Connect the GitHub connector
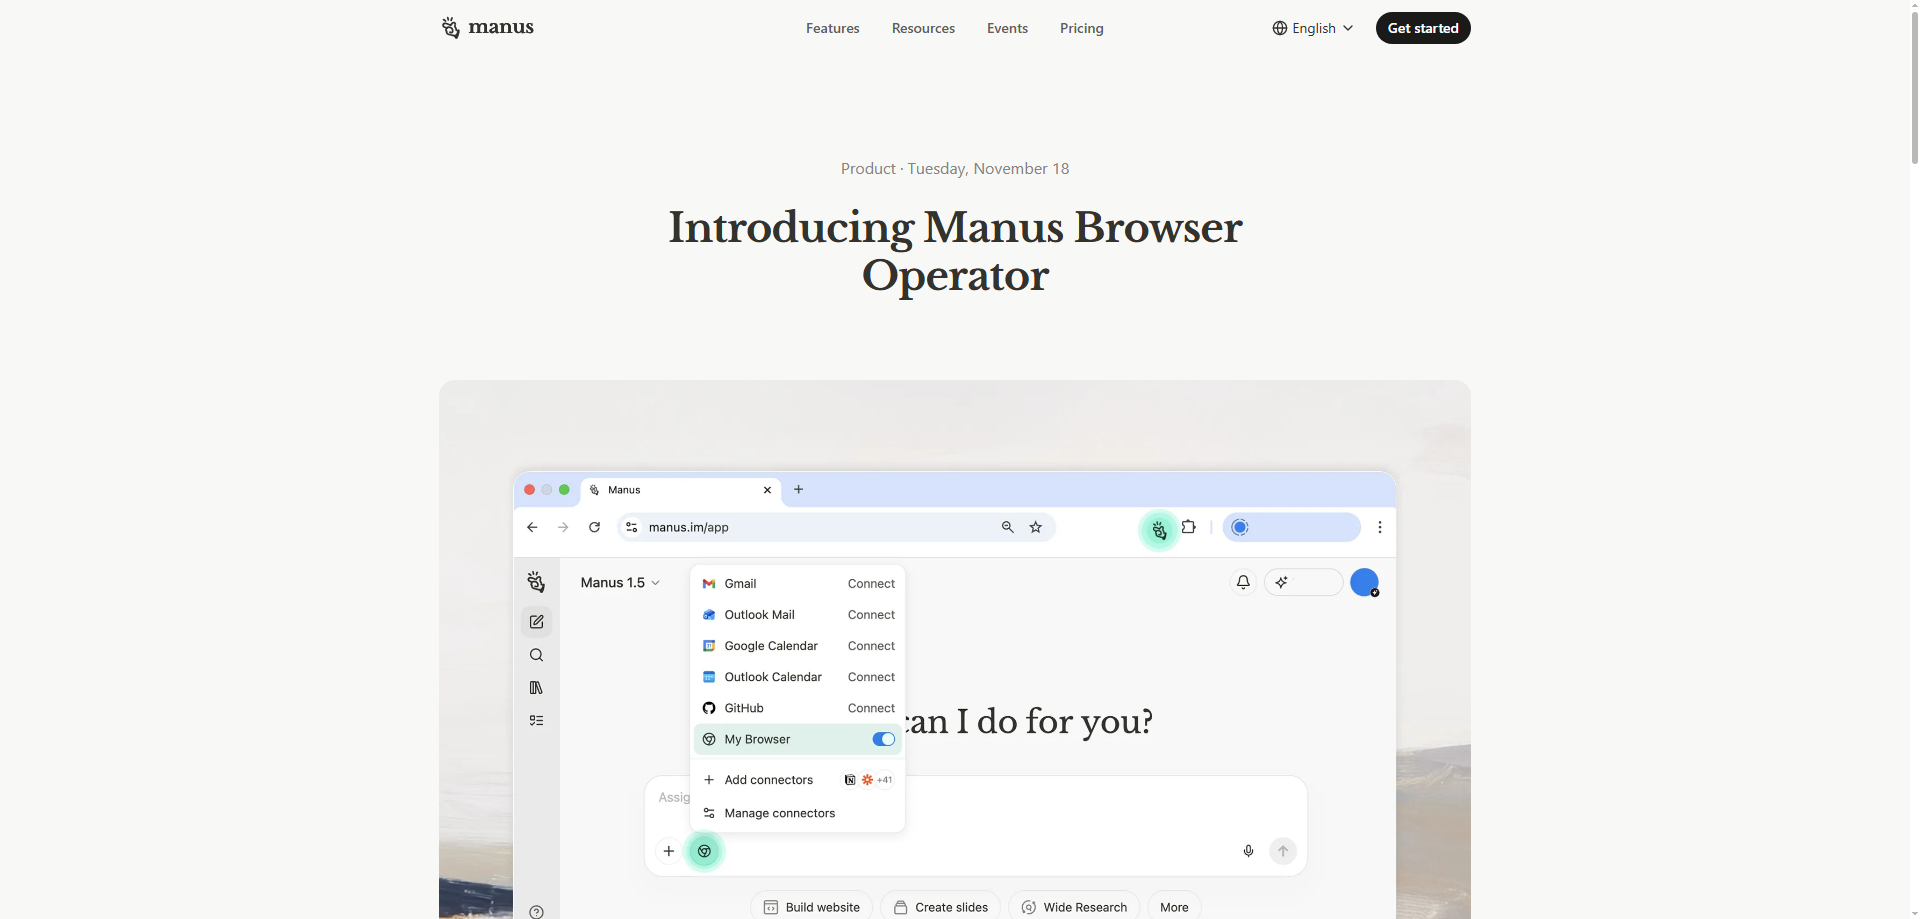This screenshot has width=1920, height=919. tap(869, 708)
